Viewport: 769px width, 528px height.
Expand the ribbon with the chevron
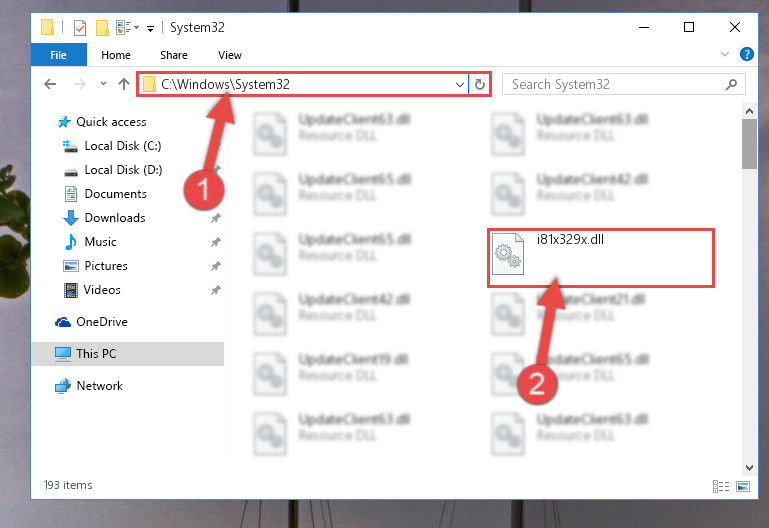click(725, 54)
